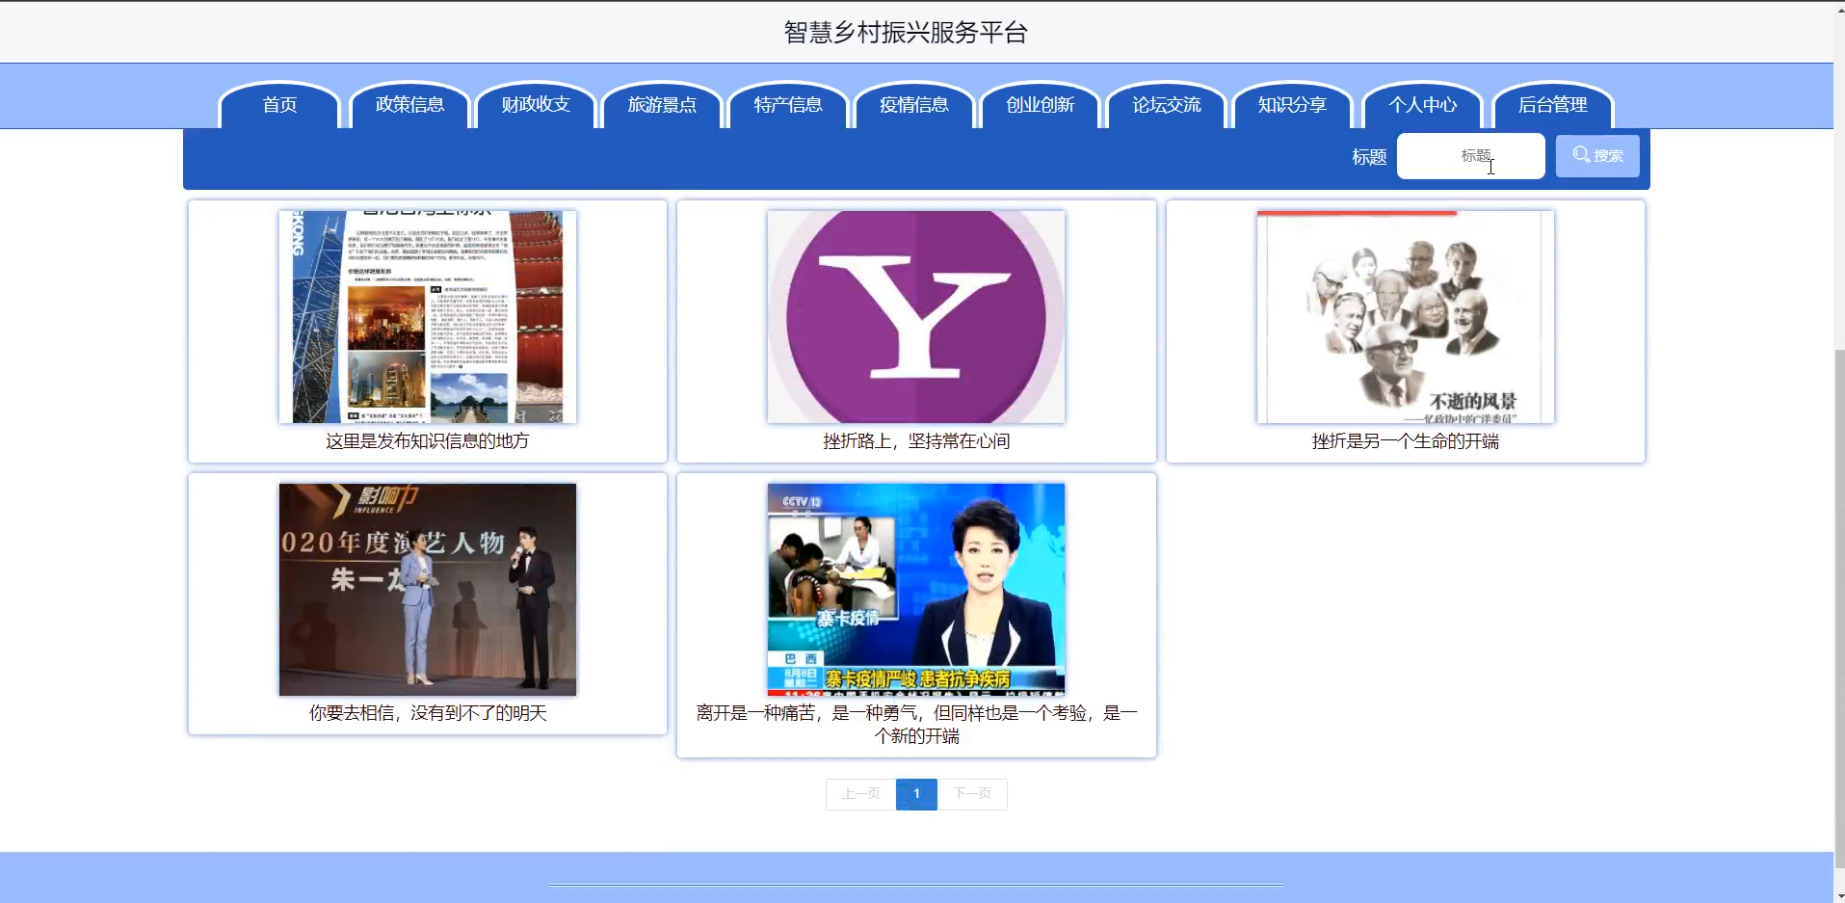Select the 知识分享 tab
This screenshot has height=903, width=1845.
click(x=1292, y=105)
